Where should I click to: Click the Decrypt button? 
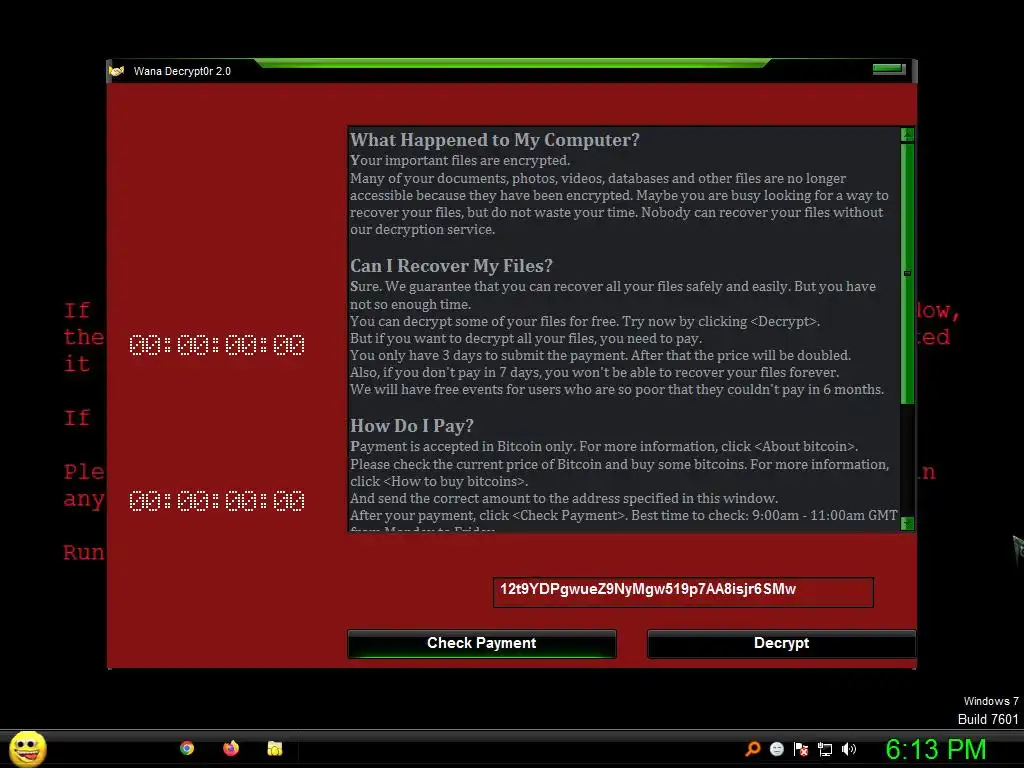(x=781, y=643)
